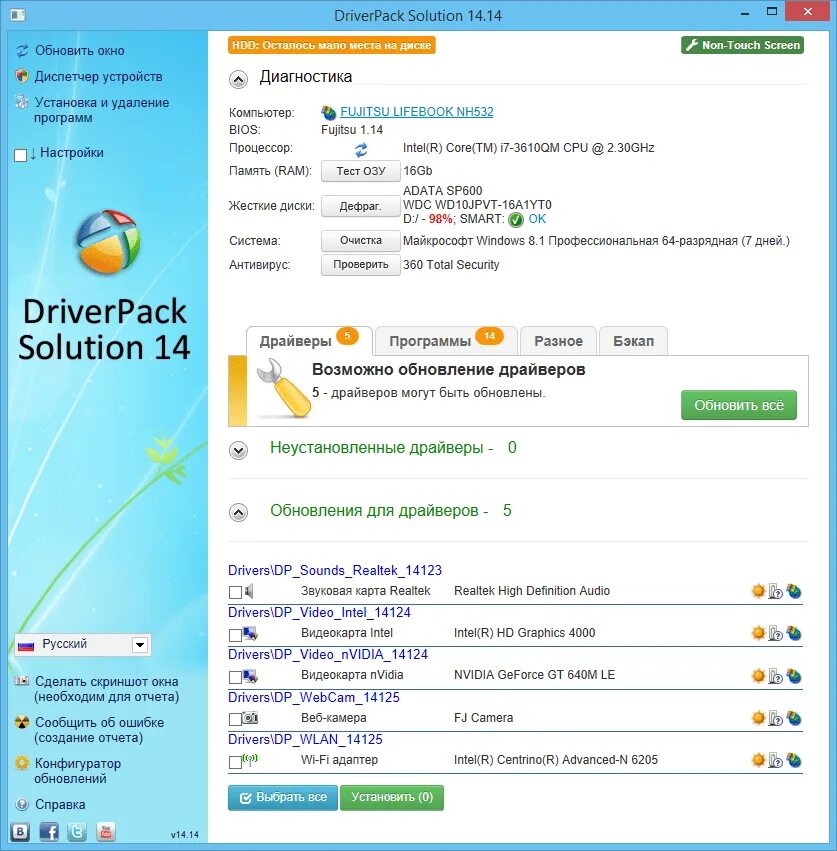The width and height of the screenshot is (837, 851).
Task: Check the Realtek sound card driver
Action: [x=235, y=592]
